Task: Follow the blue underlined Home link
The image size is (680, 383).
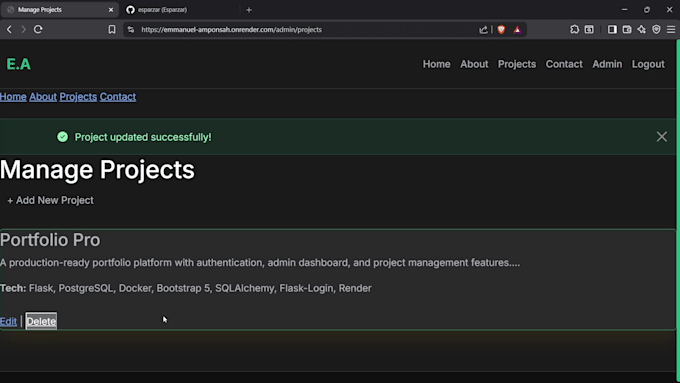Action: [13, 97]
